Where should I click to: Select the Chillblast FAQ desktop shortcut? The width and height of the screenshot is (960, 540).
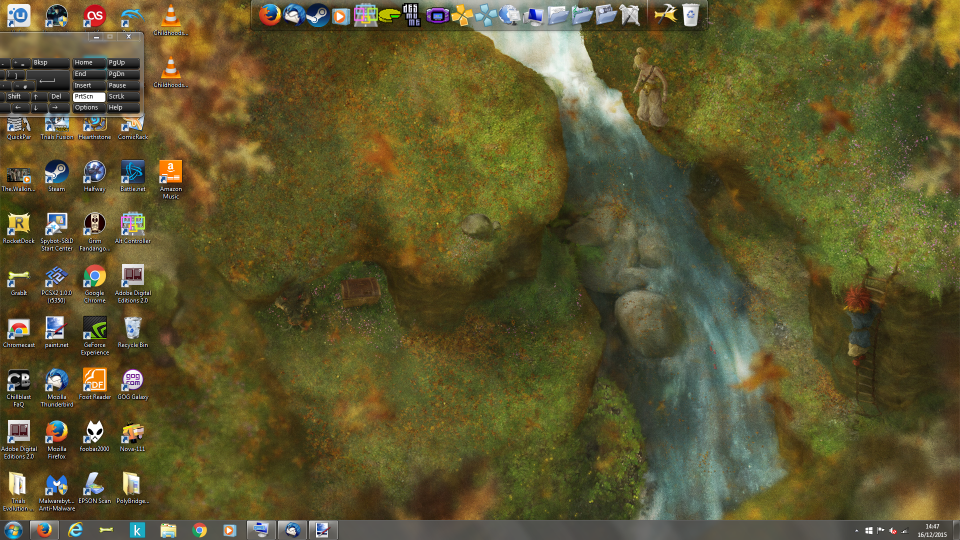(x=18, y=388)
